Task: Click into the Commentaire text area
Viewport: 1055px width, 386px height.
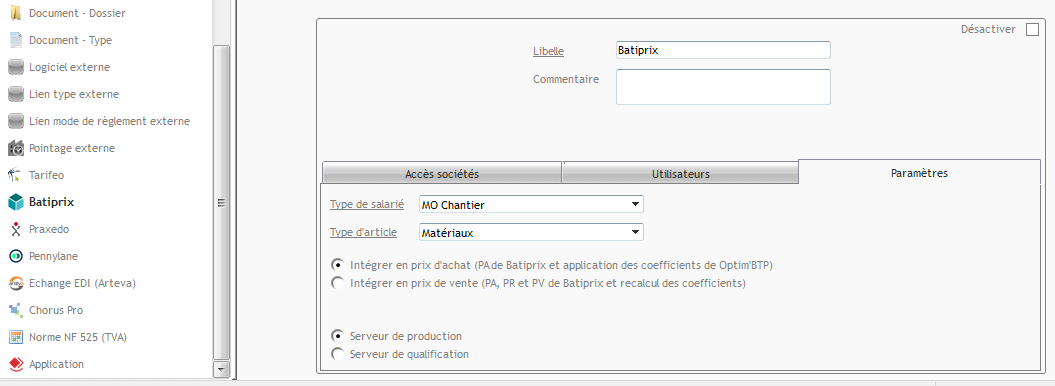Action: [723, 87]
